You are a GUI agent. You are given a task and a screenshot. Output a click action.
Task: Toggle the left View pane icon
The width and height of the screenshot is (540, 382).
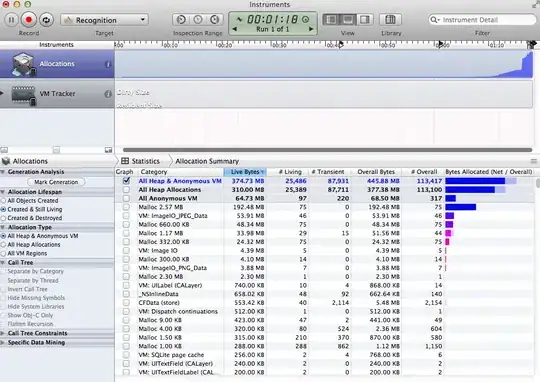click(x=330, y=19)
